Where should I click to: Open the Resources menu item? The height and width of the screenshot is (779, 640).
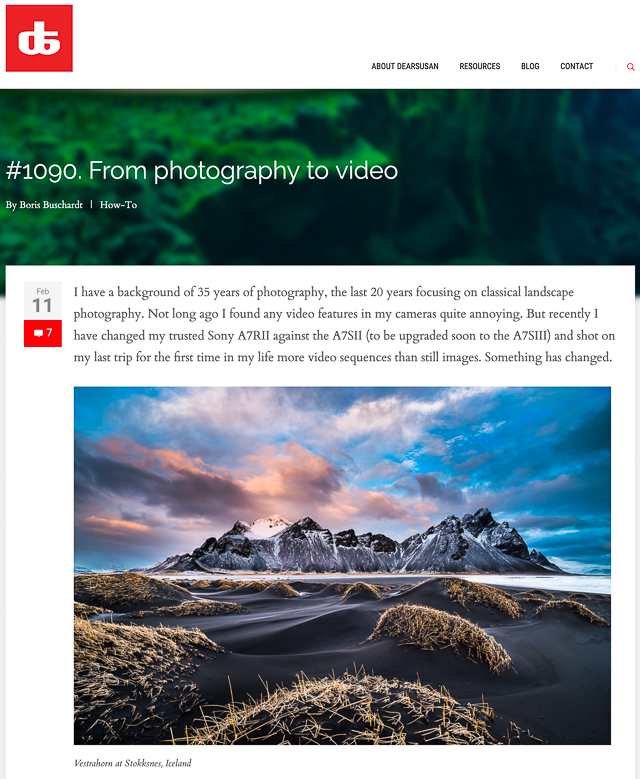[x=480, y=66]
